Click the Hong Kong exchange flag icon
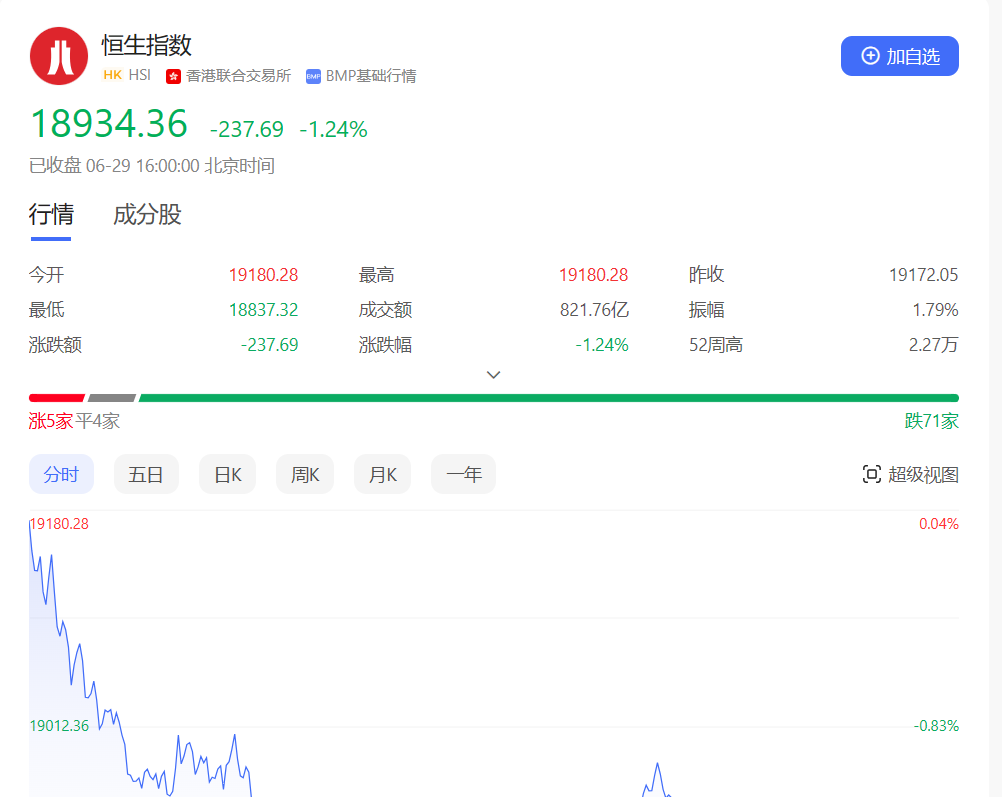This screenshot has width=1002, height=797. point(173,76)
